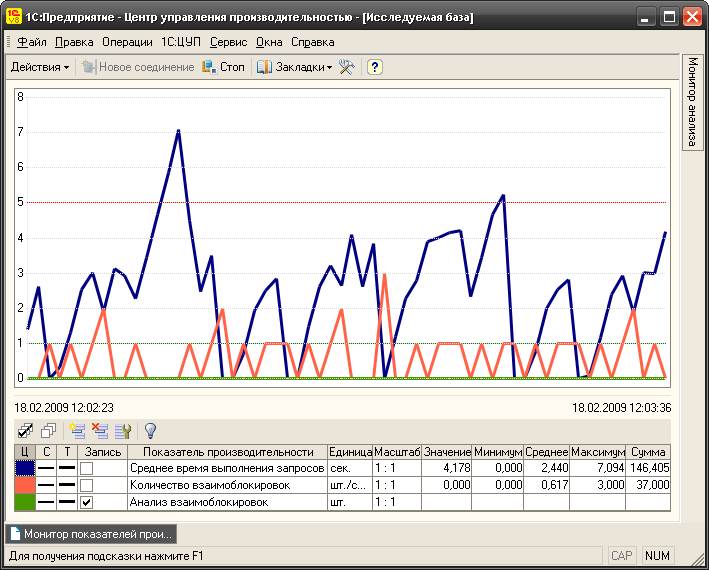709x570 pixels.
Task: Click the Среднее column header
Action: click(x=547, y=452)
